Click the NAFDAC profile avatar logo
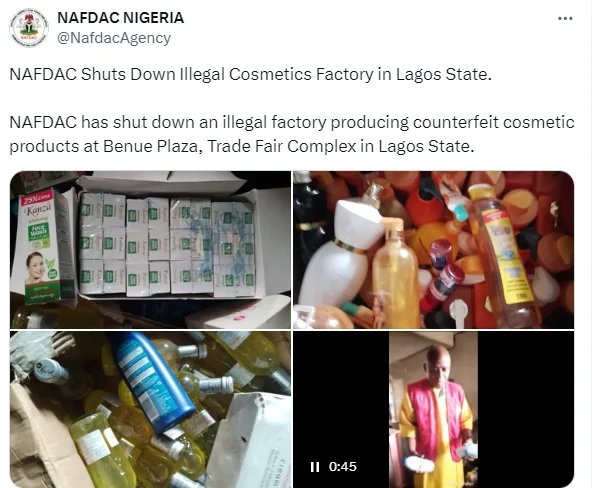This screenshot has width=596, height=488. (x=29, y=28)
